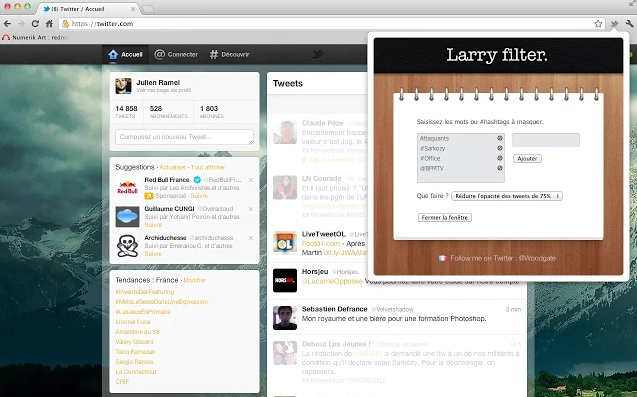
Task: Focus the new filter word input
Action: click(546, 140)
